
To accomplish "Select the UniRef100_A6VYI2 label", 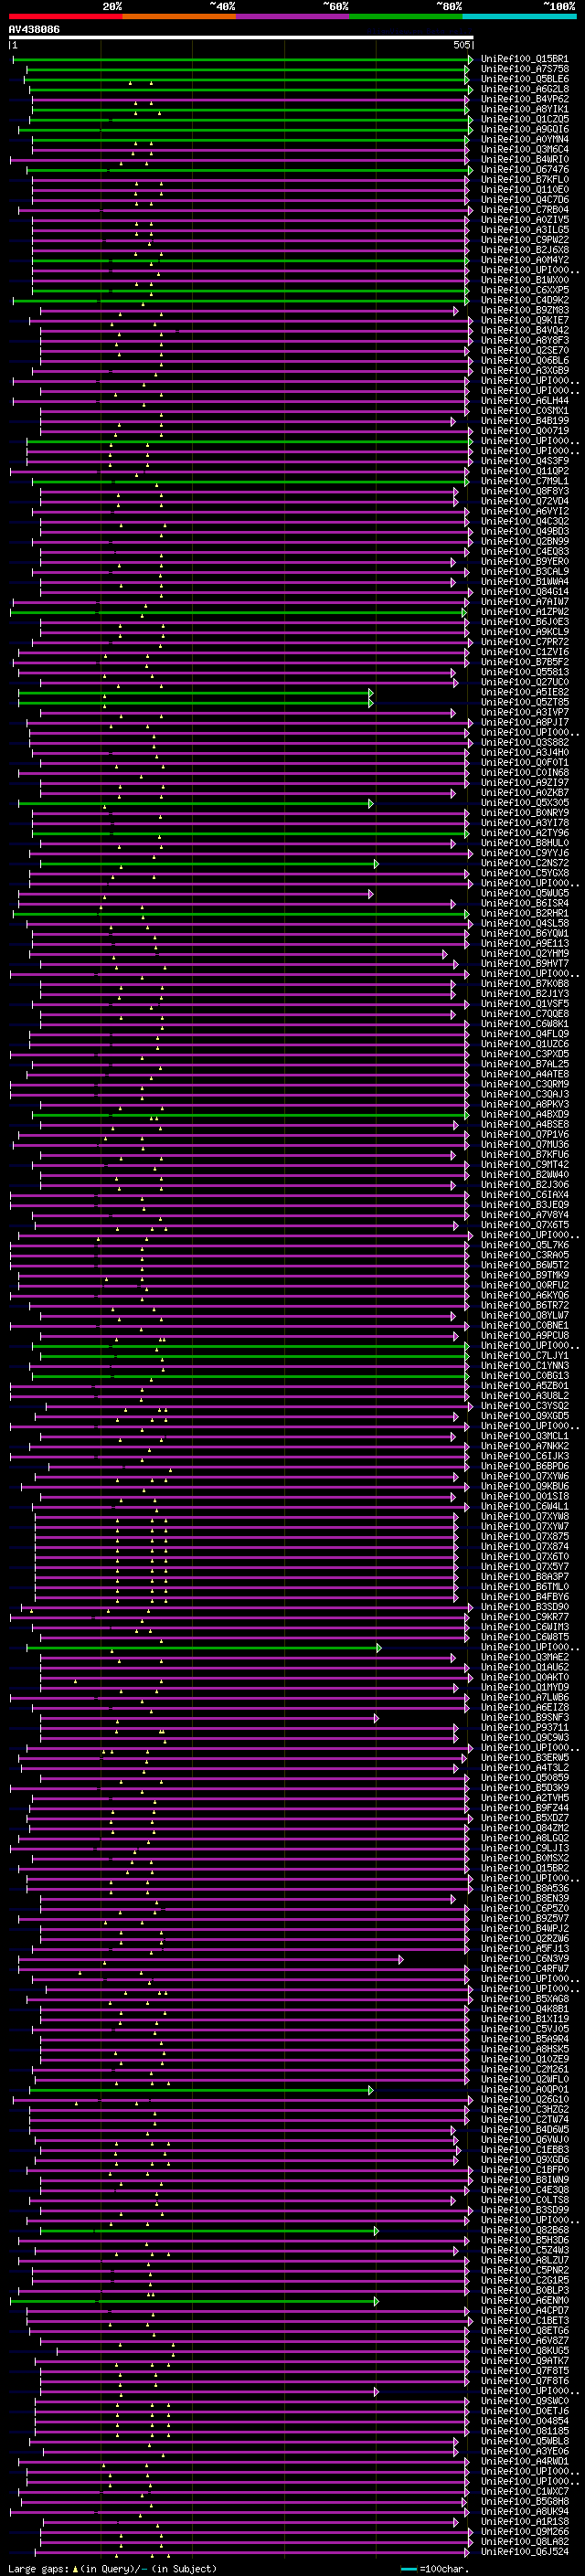I will [x=524, y=511].
